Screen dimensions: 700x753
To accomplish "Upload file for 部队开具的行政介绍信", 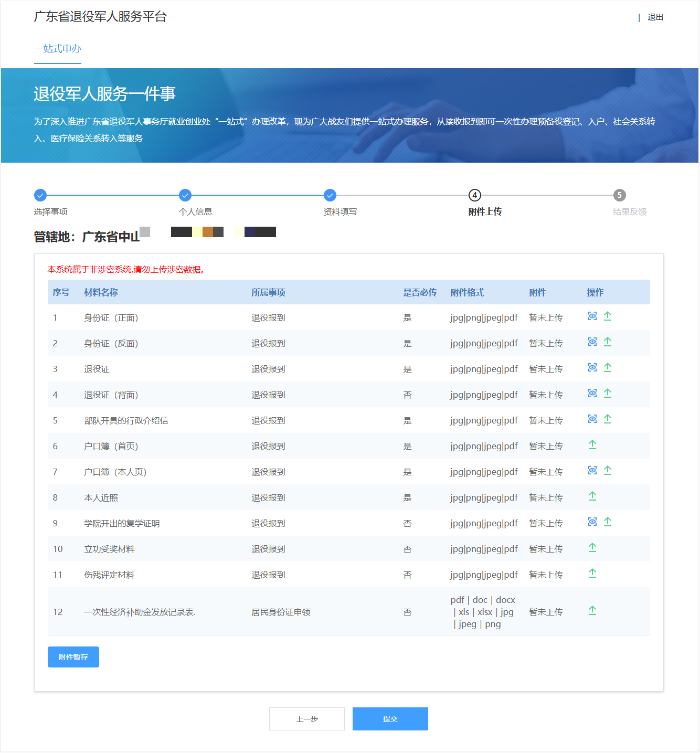I will (607, 419).
